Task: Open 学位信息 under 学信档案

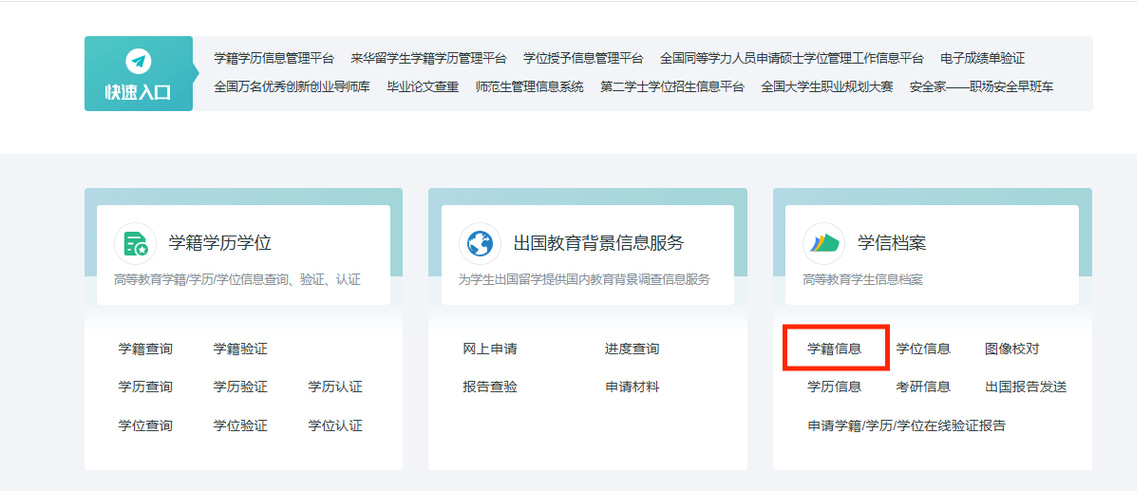Action: (x=923, y=349)
